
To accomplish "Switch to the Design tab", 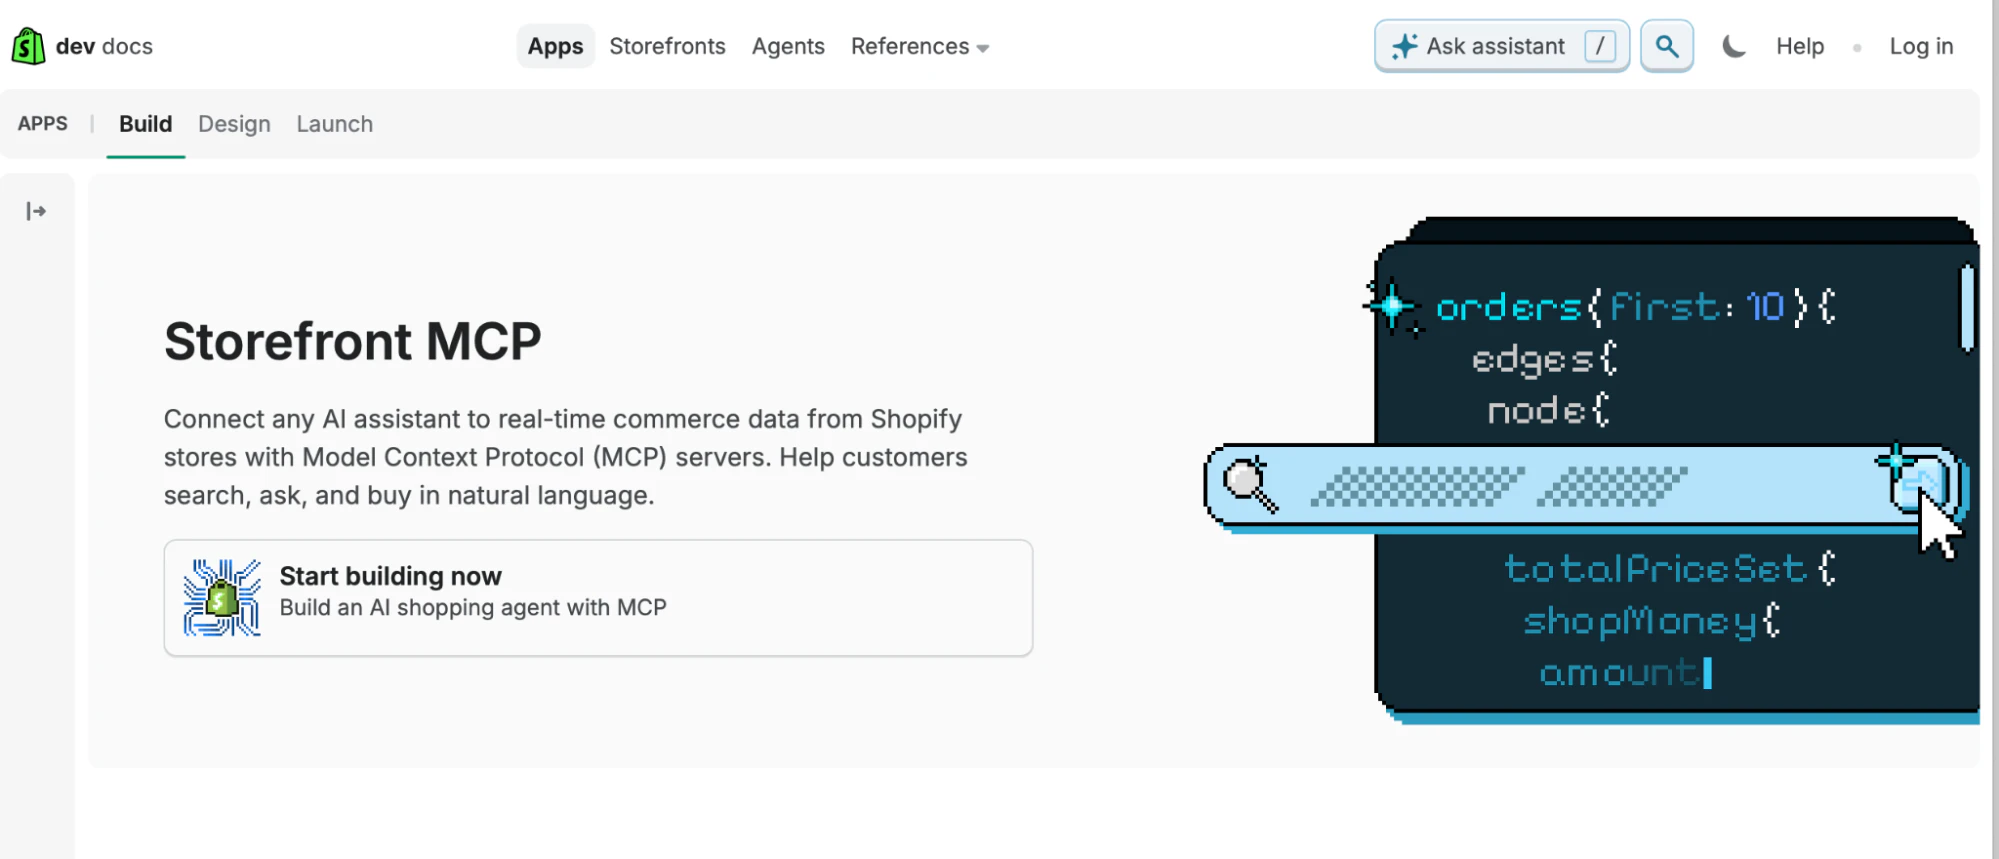I will [x=234, y=123].
